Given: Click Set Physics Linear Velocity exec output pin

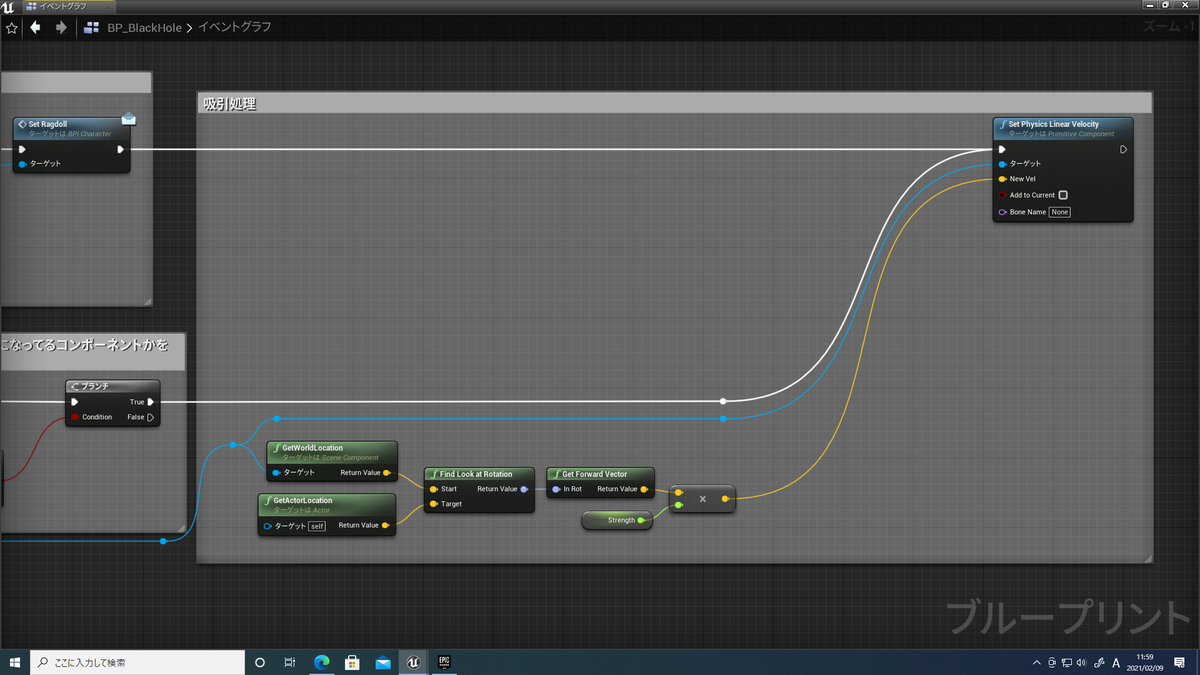Looking at the screenshot, I should pyautogui.click(x=1123, y=149).
